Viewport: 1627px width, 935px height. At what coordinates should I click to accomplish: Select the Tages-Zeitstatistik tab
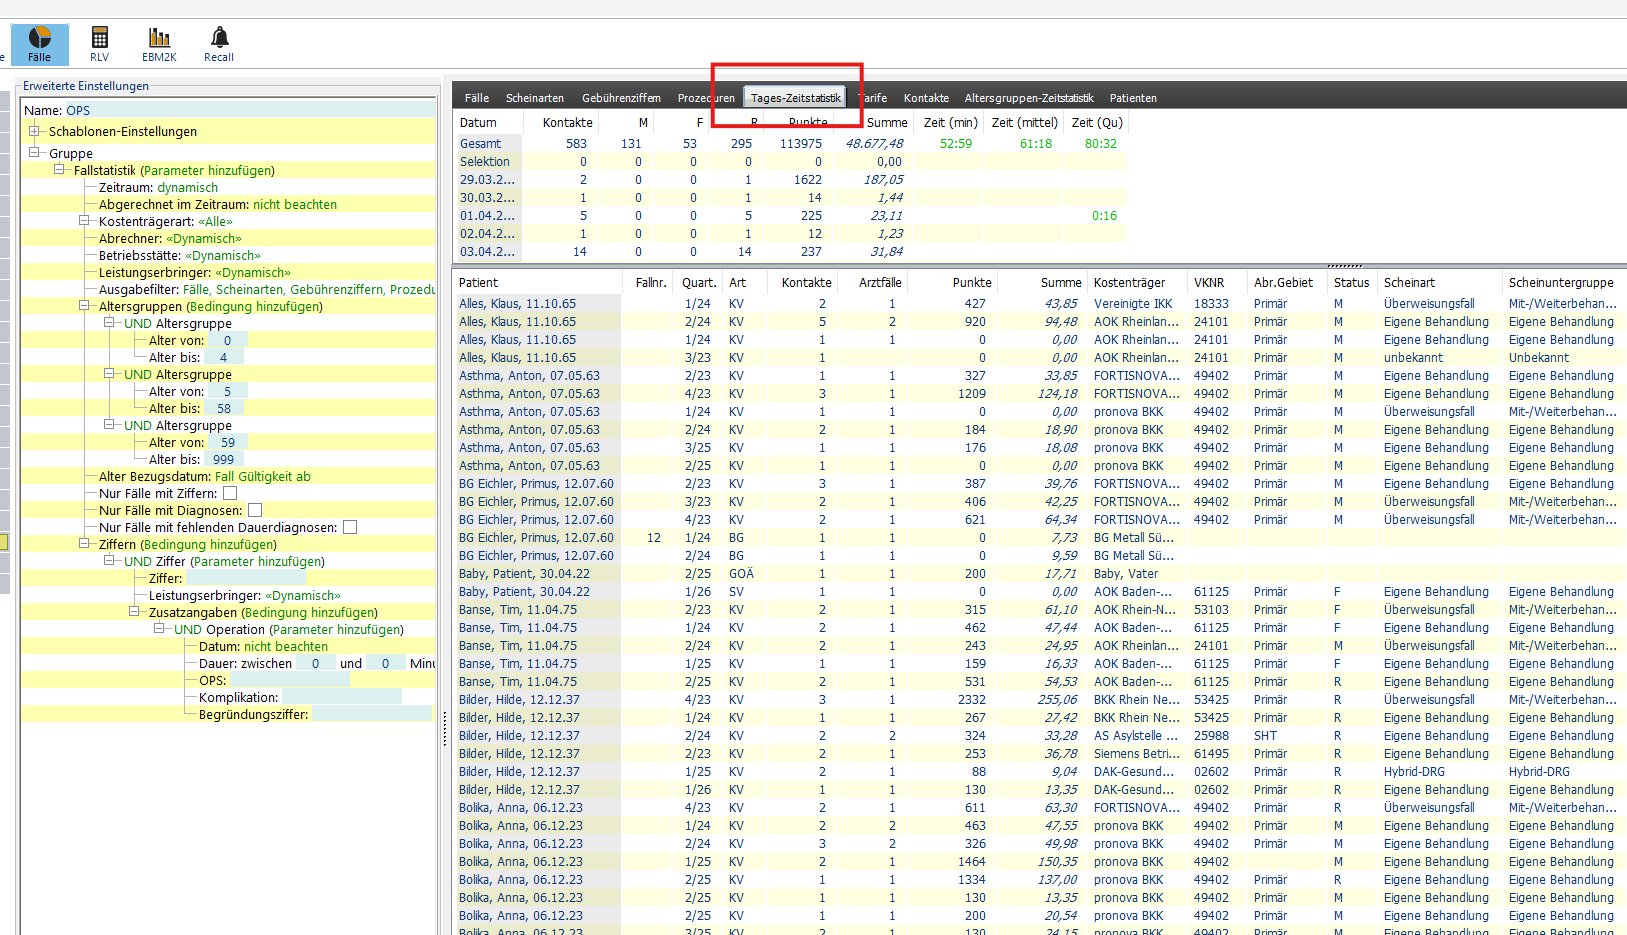pyautogui.click(x=795, y=98)
